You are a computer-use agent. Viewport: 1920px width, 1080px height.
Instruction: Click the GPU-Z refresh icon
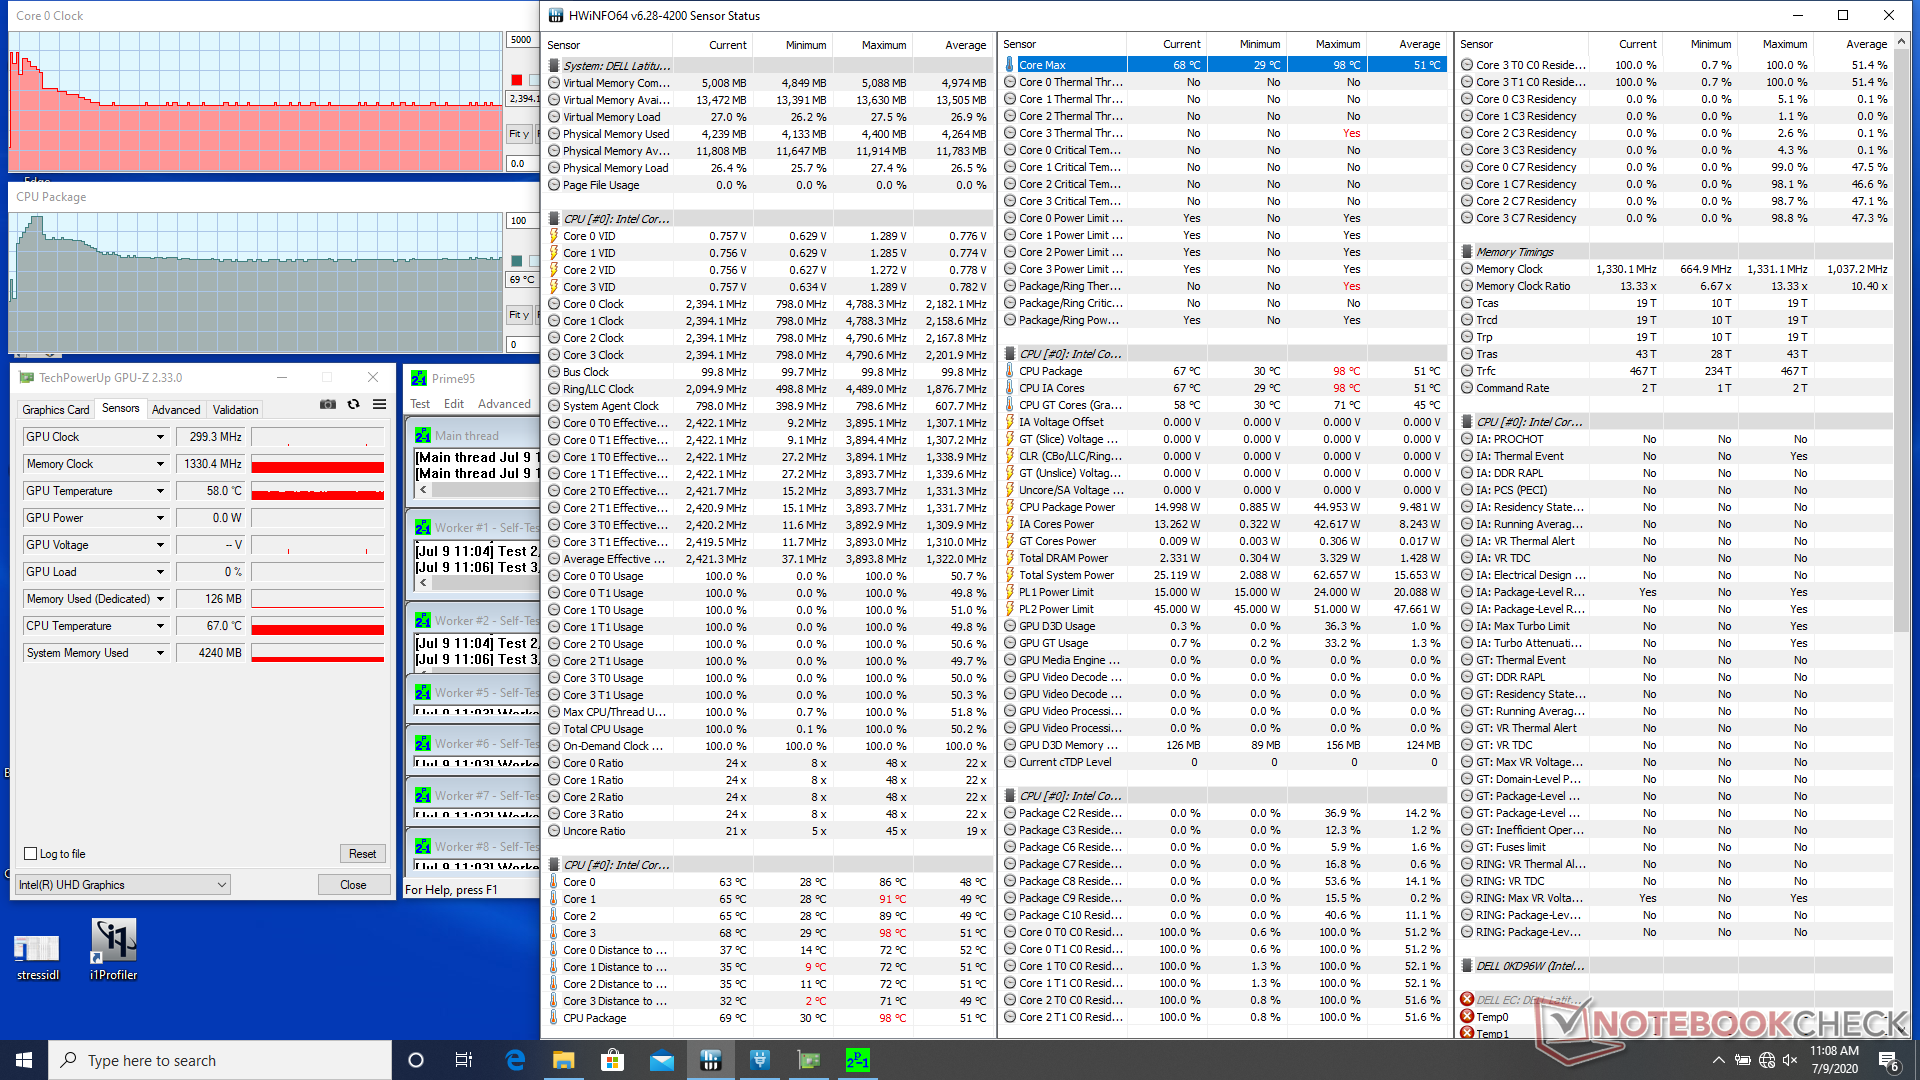(353, 404)
